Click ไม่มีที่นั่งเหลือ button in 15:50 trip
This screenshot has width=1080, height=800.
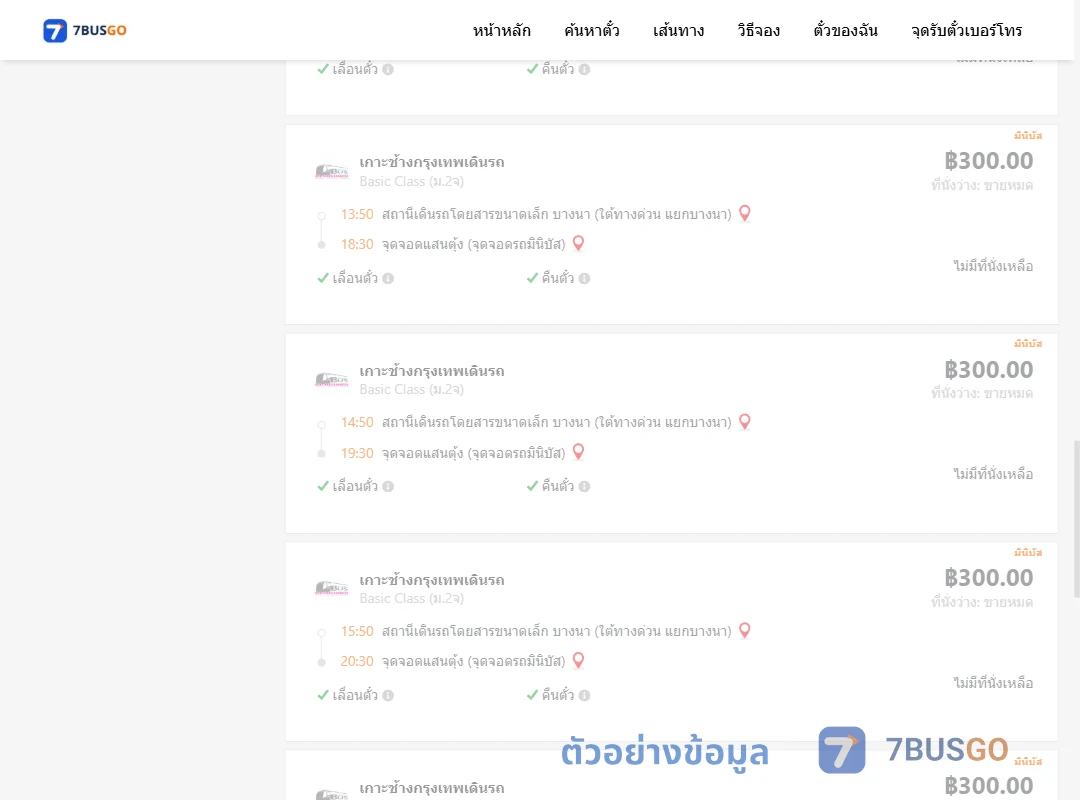point(993,683)
